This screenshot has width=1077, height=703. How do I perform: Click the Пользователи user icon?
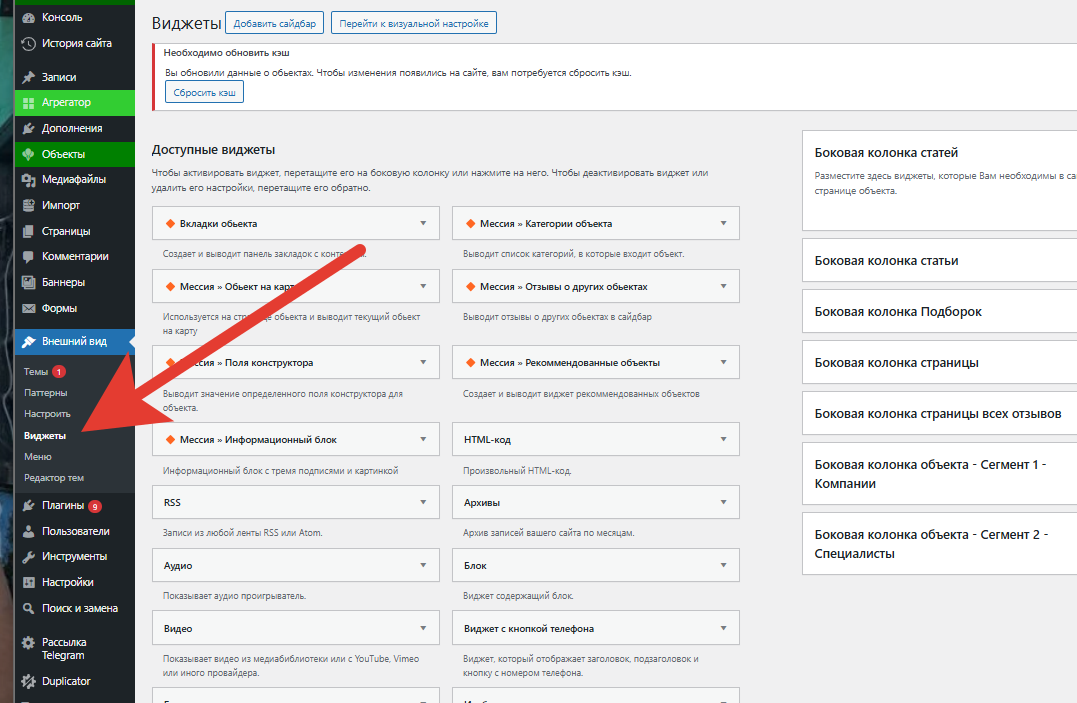point(28,531)
